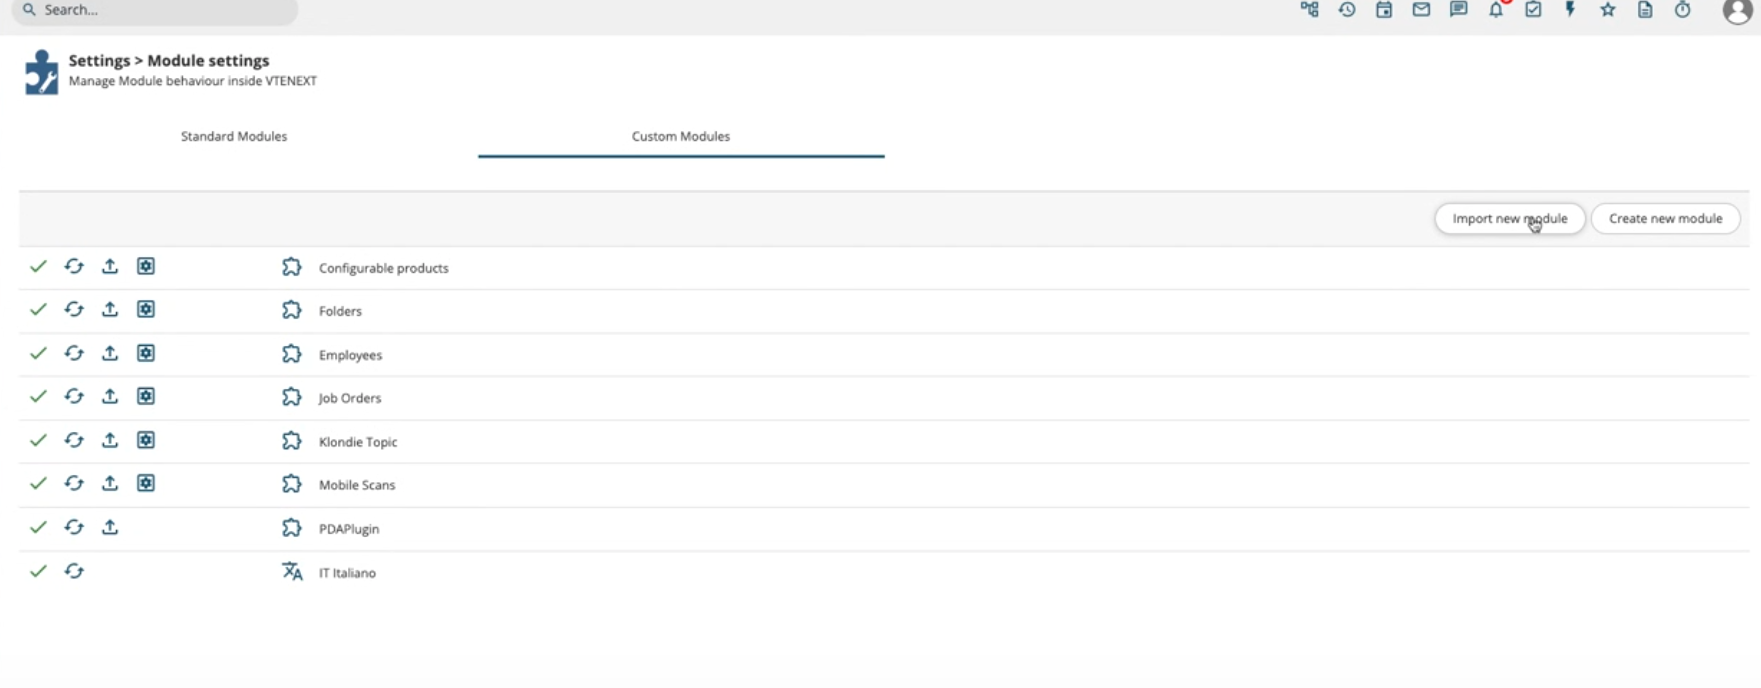Refresh the Mobile Scans module
Viewport: 1761px width, 688px height.
pos(74,483)
